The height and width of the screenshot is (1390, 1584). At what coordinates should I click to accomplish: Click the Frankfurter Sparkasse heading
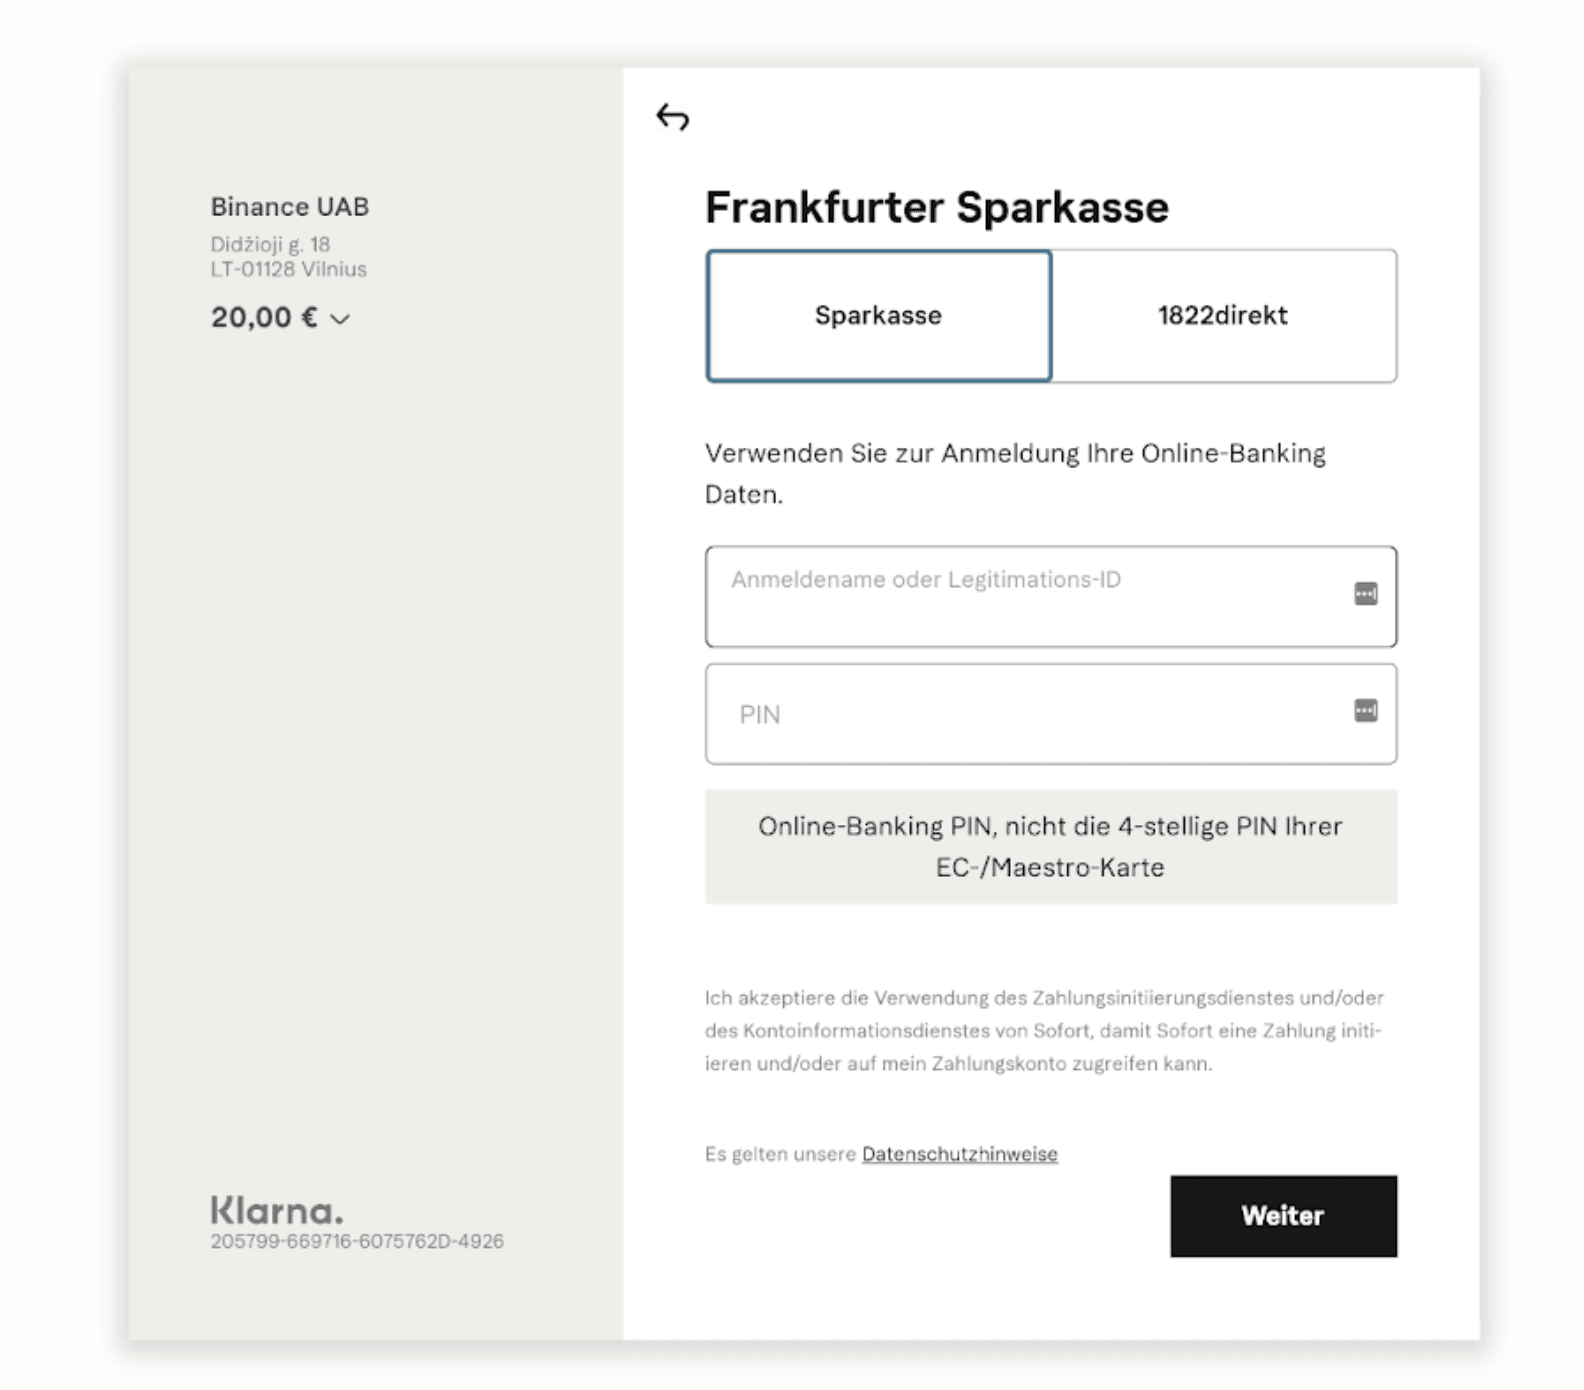[x=937, y=208]
